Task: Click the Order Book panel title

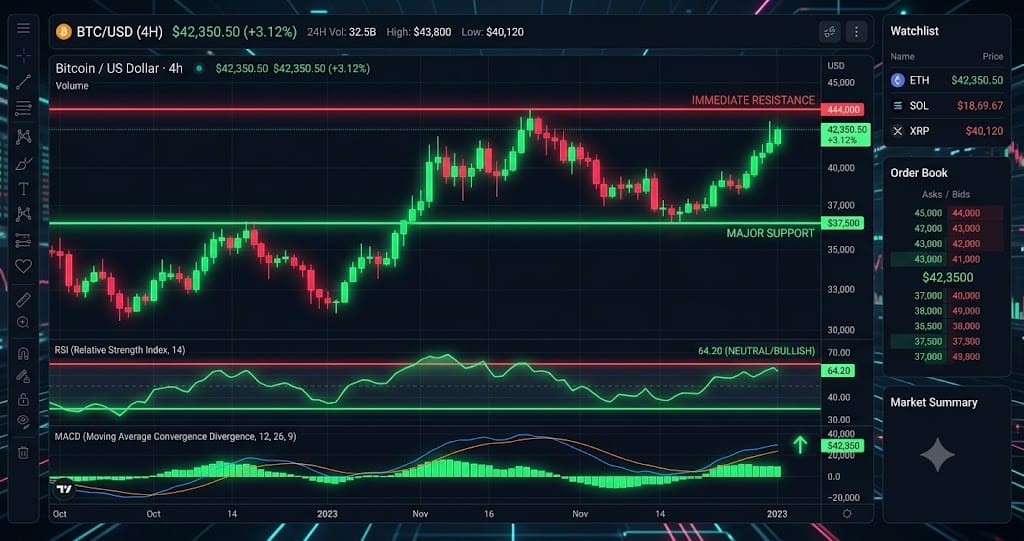Action: (x=919, y=173)
